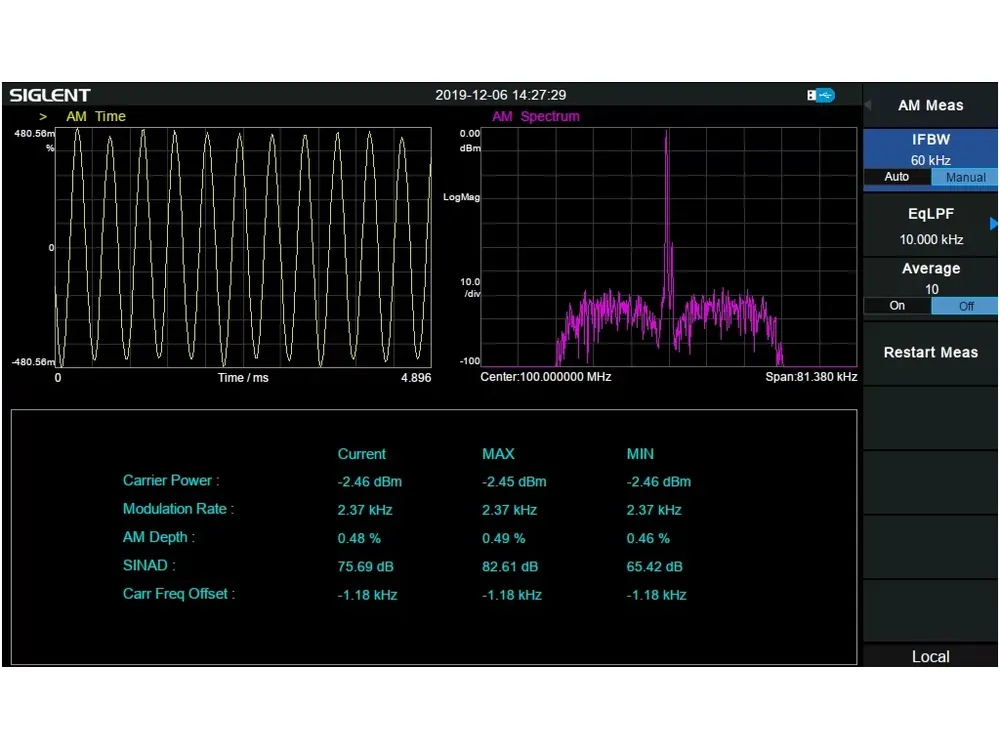Expand the EqLPF submenu arrow
This screenshot has width=1000, height=750.
pos(993,224)
